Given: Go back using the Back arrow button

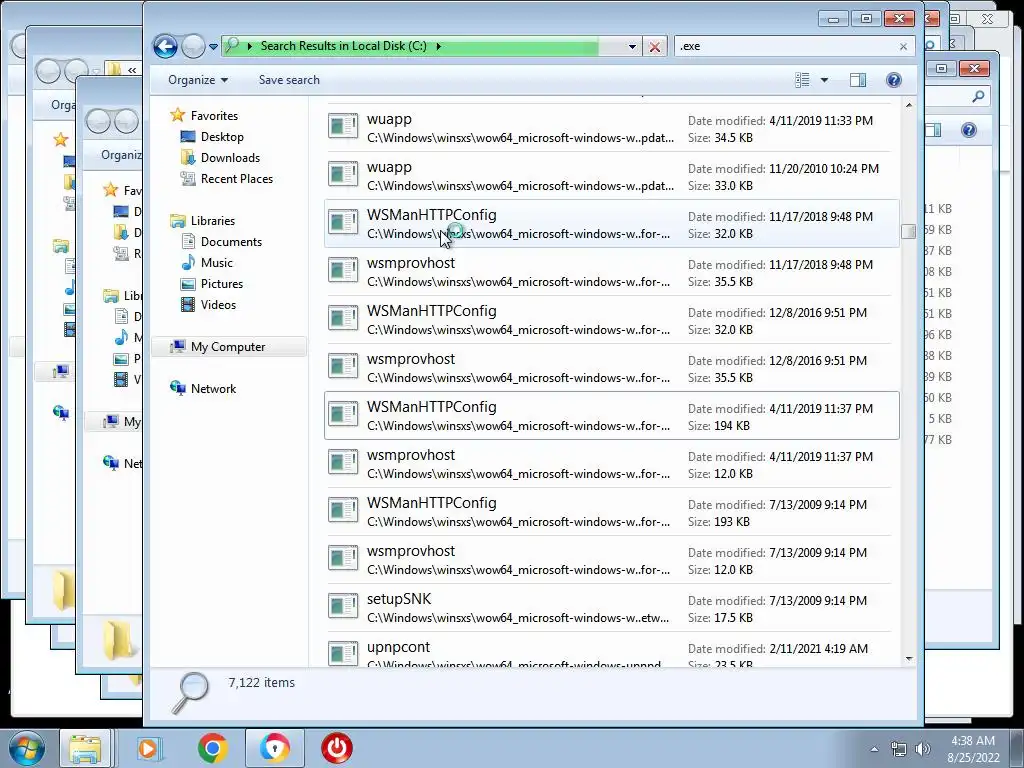Looking at the screenshot, I should [165, 46].
